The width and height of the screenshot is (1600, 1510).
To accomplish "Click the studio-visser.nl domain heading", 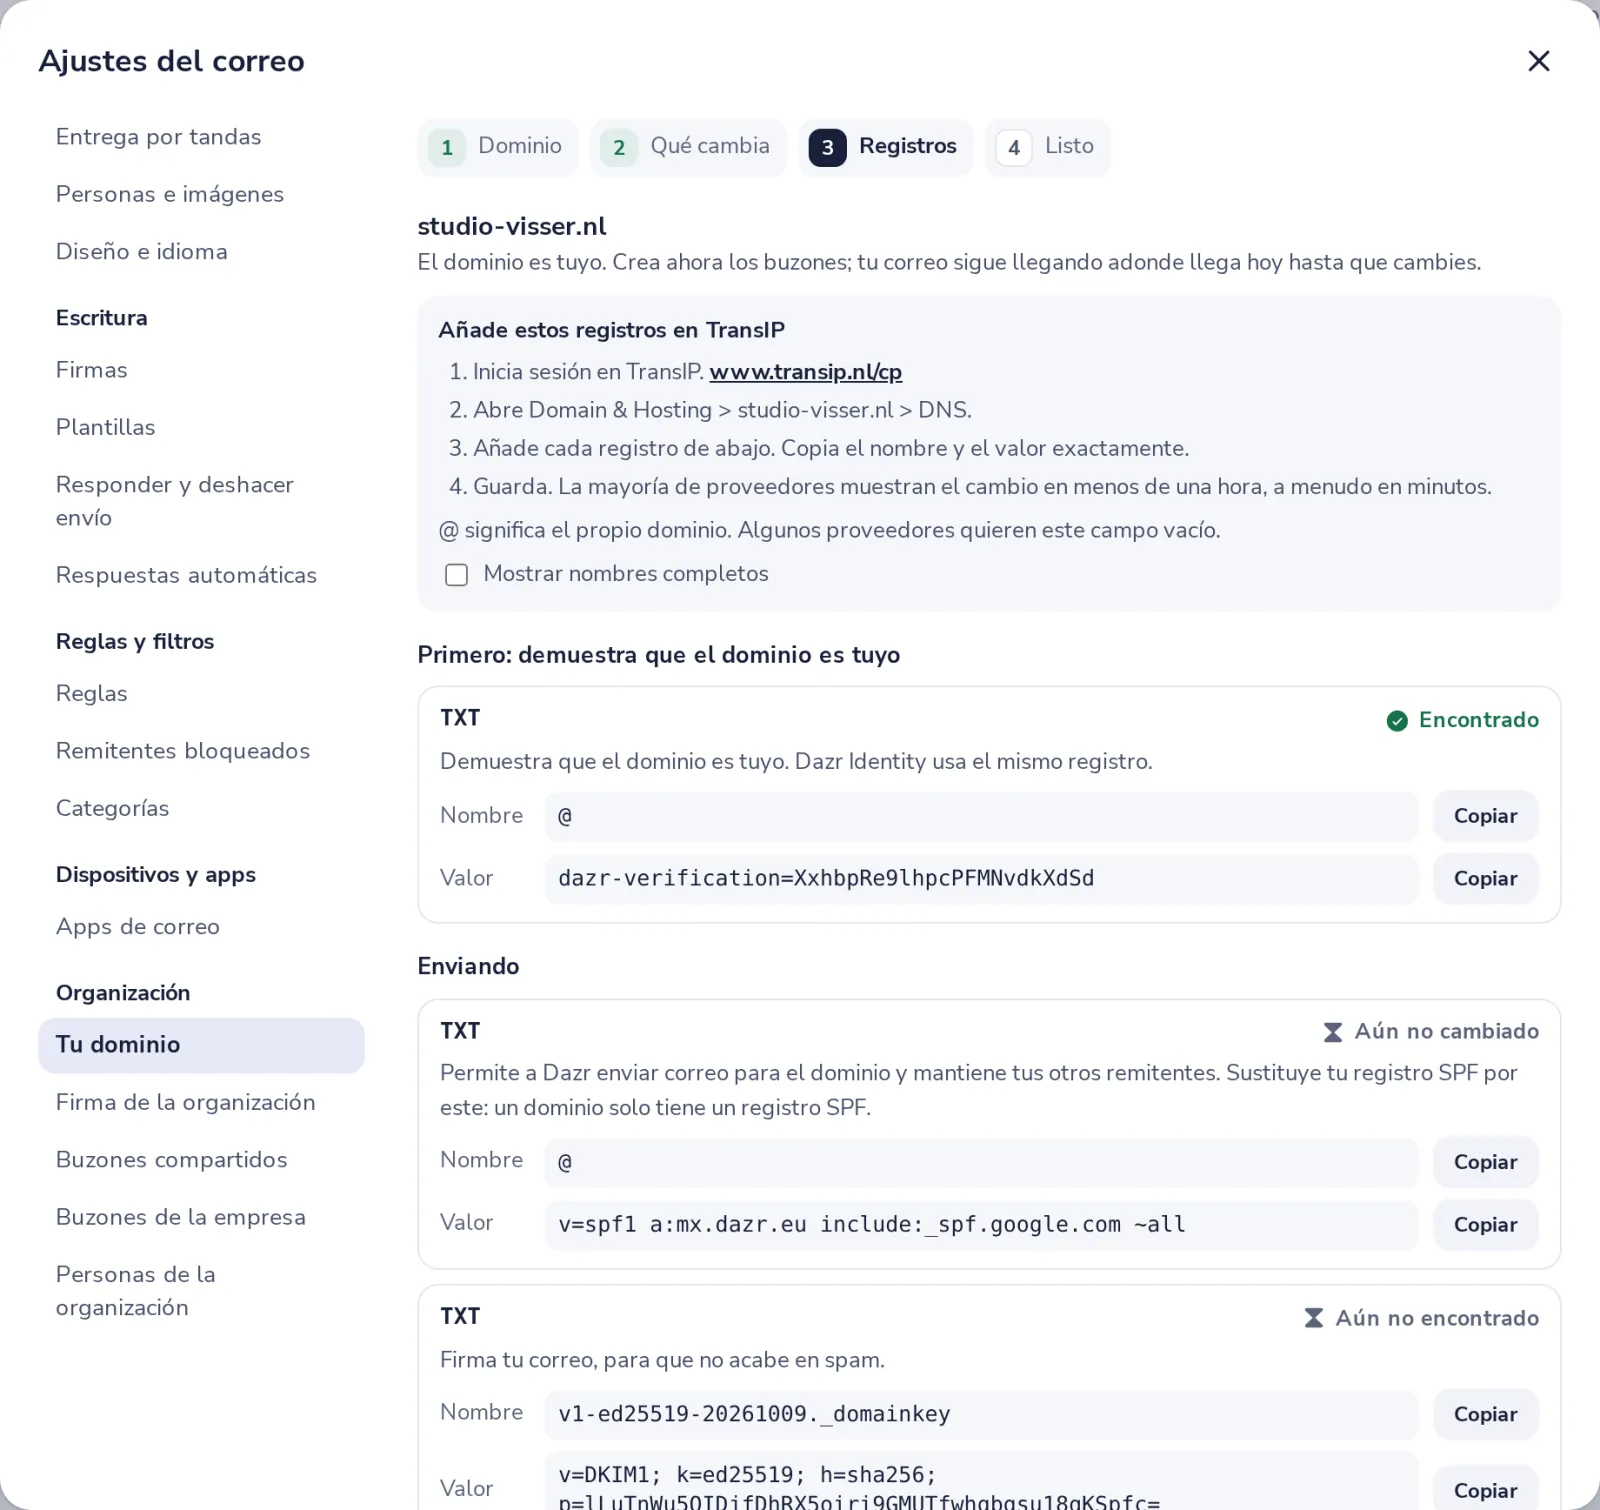I will (512, 227).
